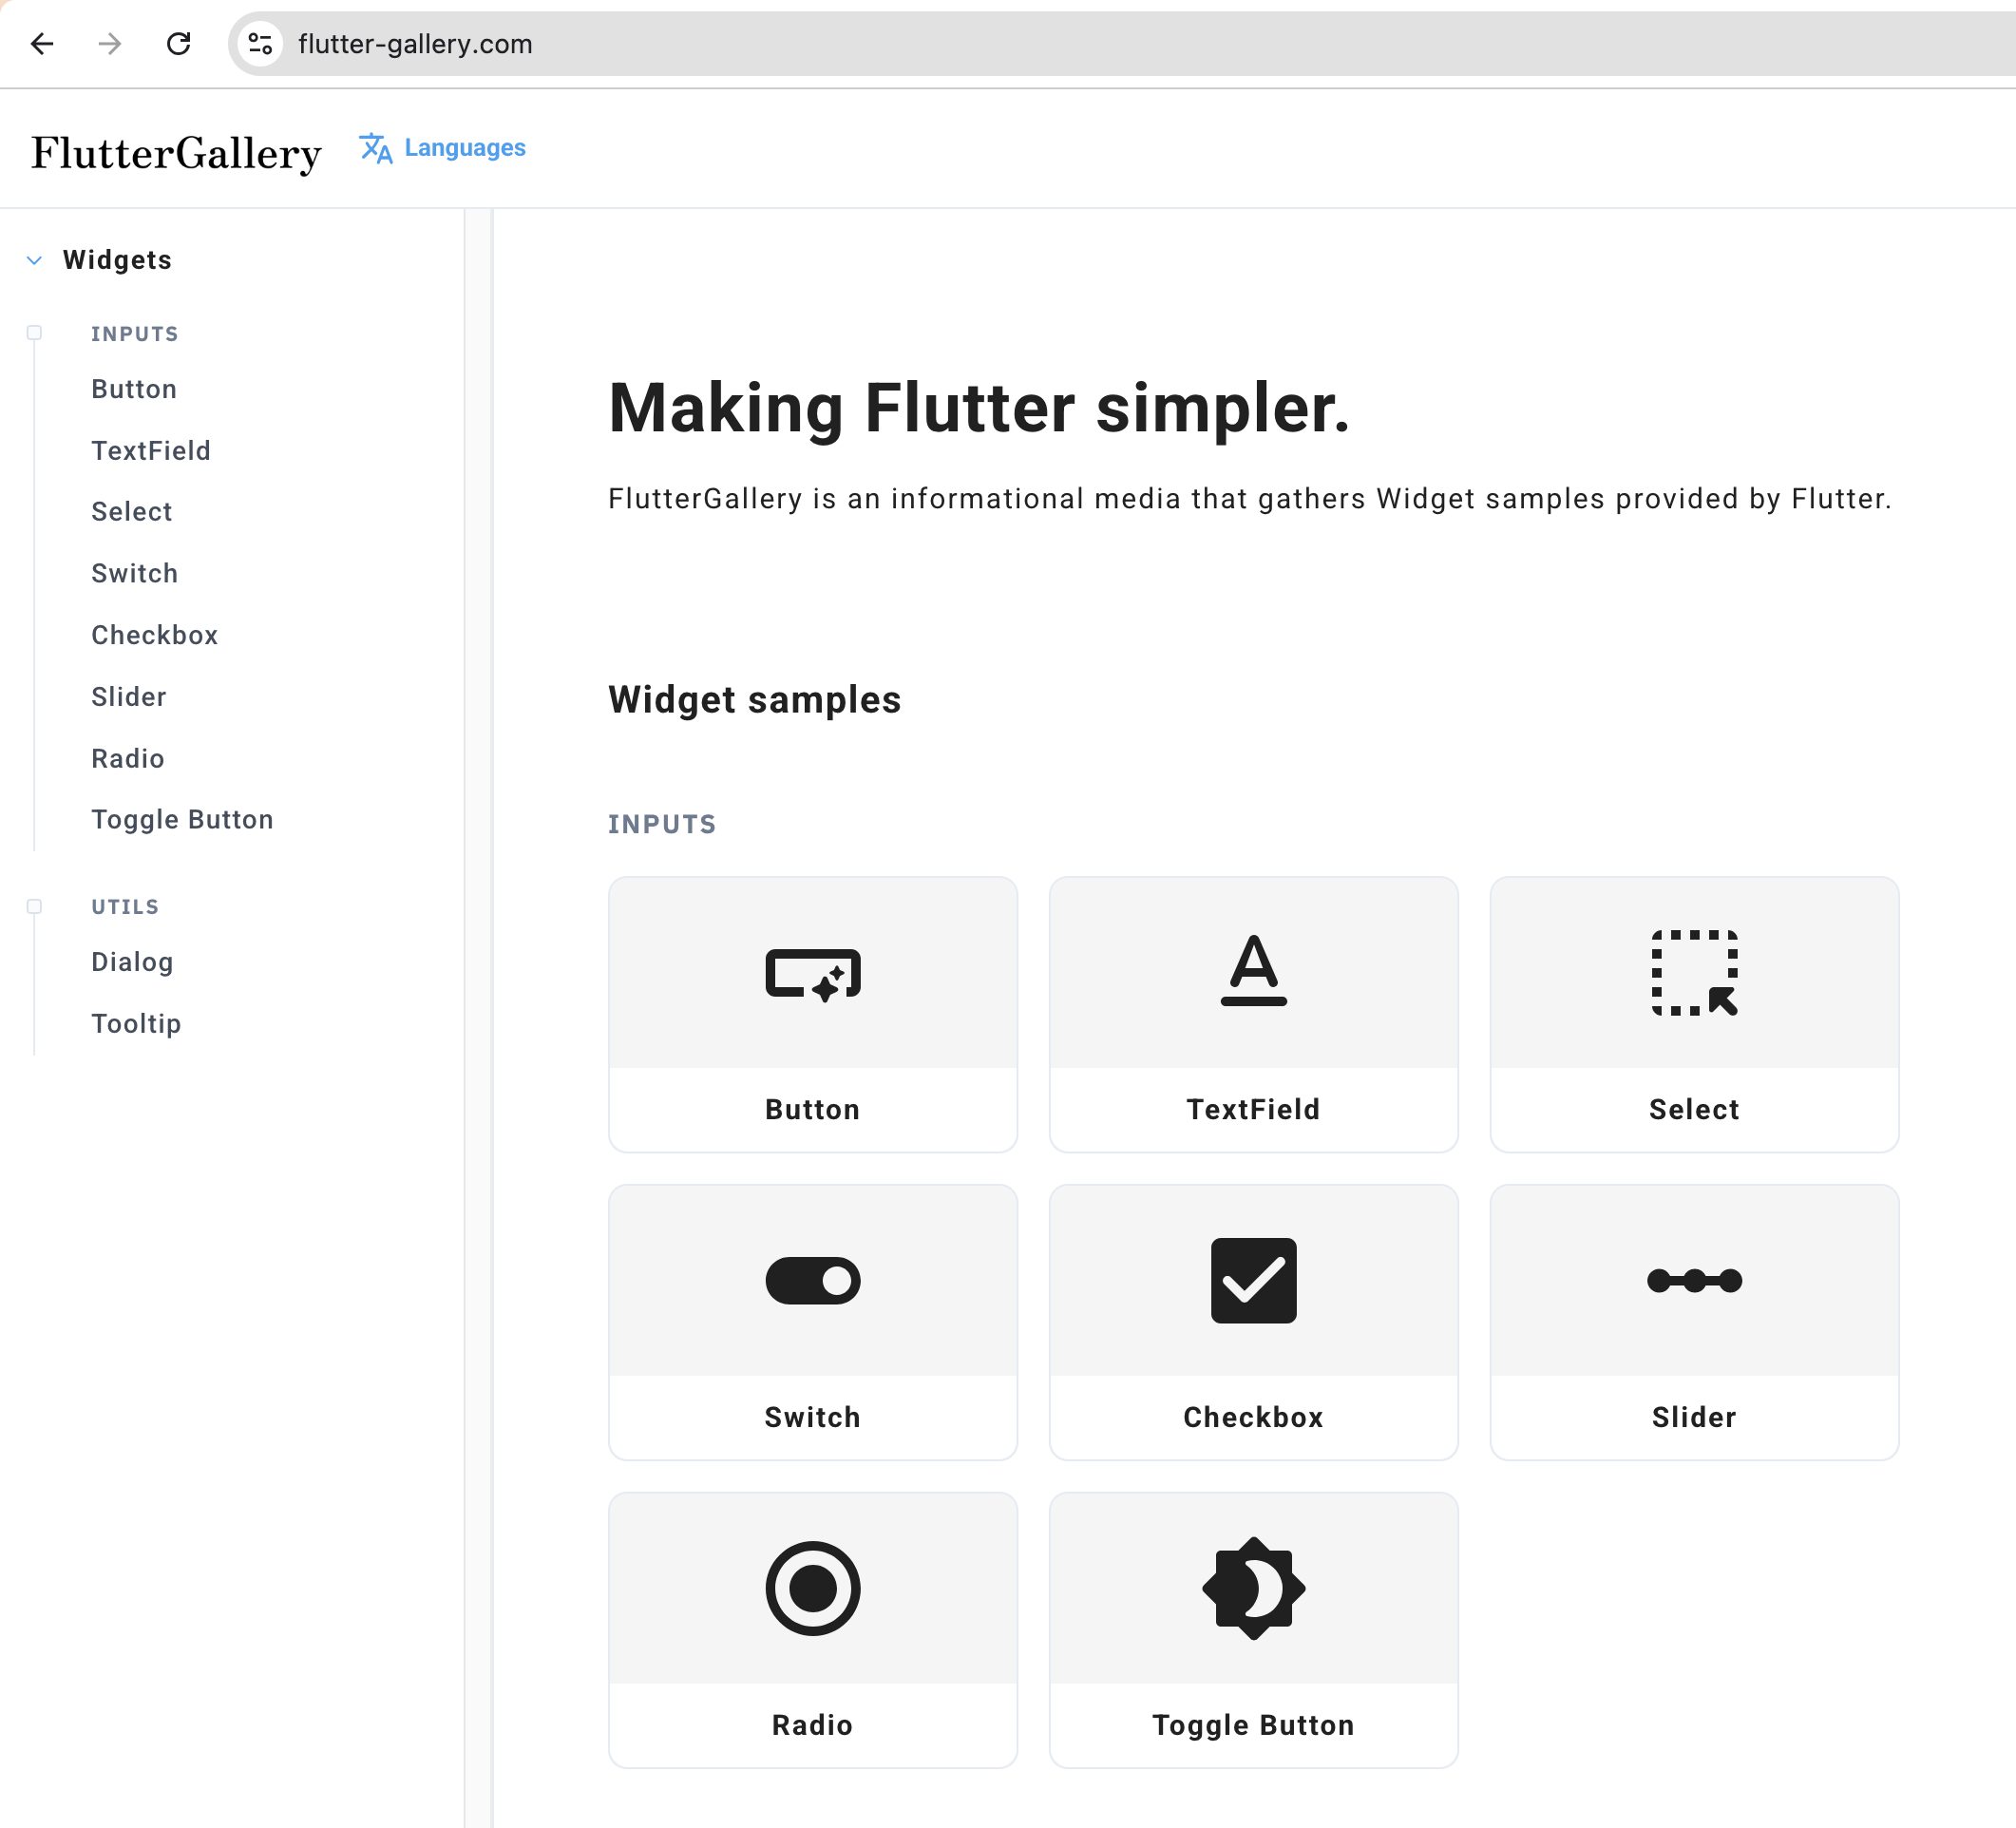Click the FlutterGallery description paragraph

point(1250,499)
